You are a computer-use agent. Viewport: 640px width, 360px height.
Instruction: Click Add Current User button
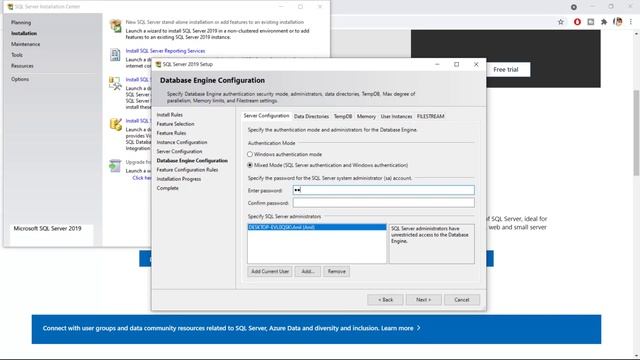tap(270, 271)
